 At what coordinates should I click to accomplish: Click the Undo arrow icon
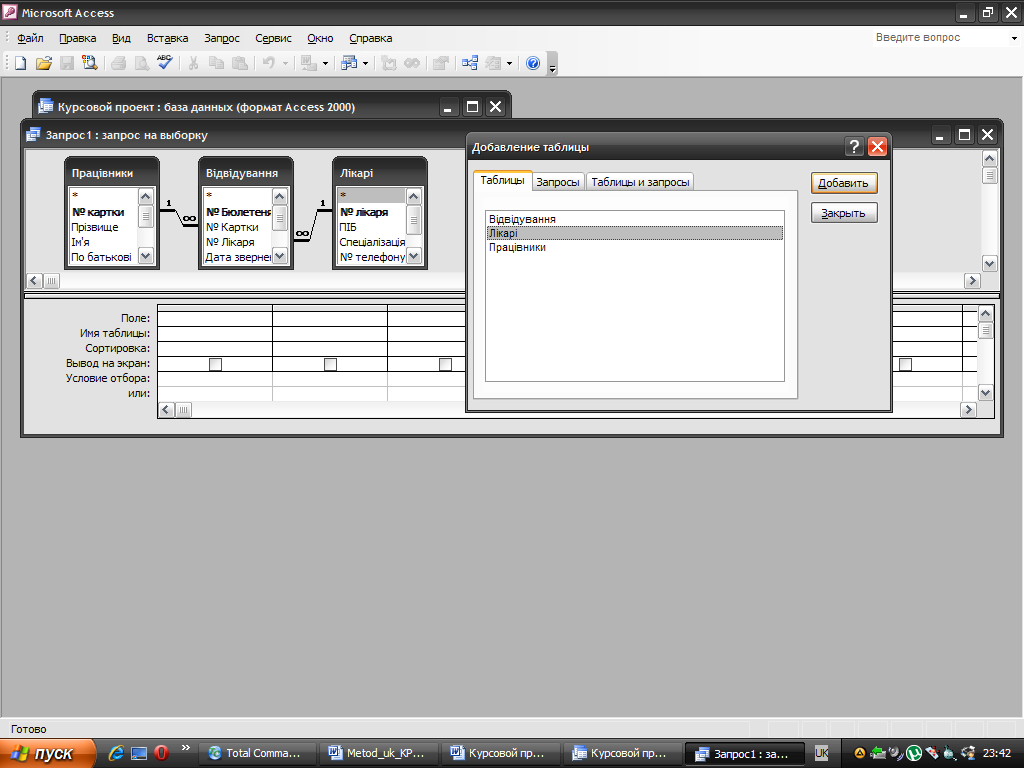pos(268,63)
